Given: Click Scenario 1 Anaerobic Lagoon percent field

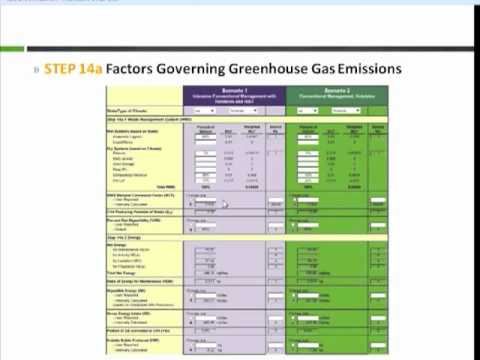Looking at the screenshot, I should coord(205,137).
